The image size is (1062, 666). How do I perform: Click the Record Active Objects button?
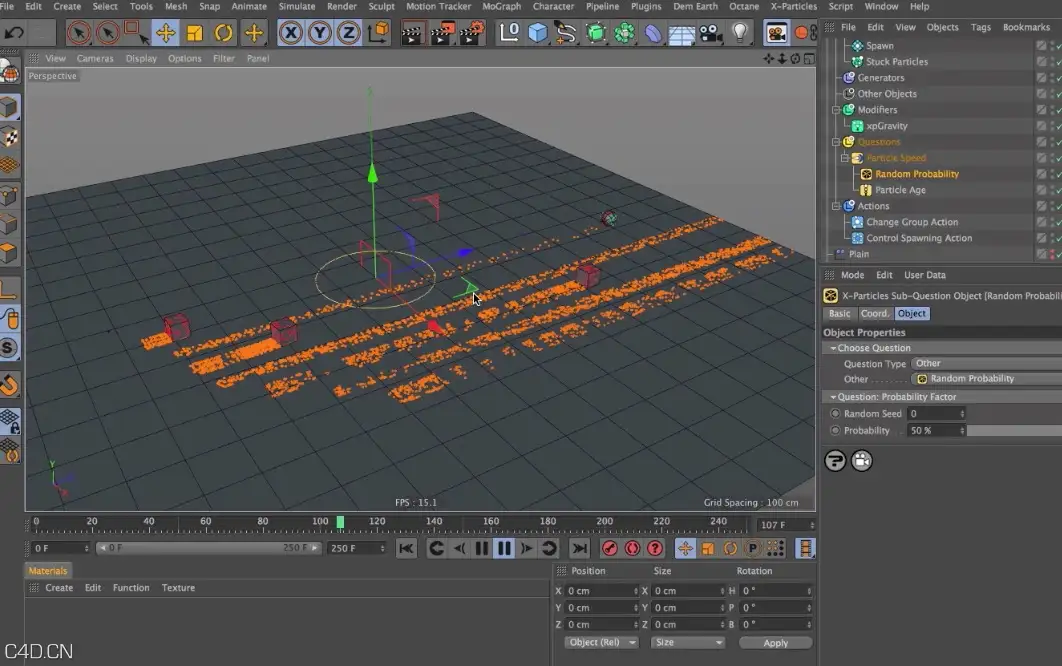610,548
